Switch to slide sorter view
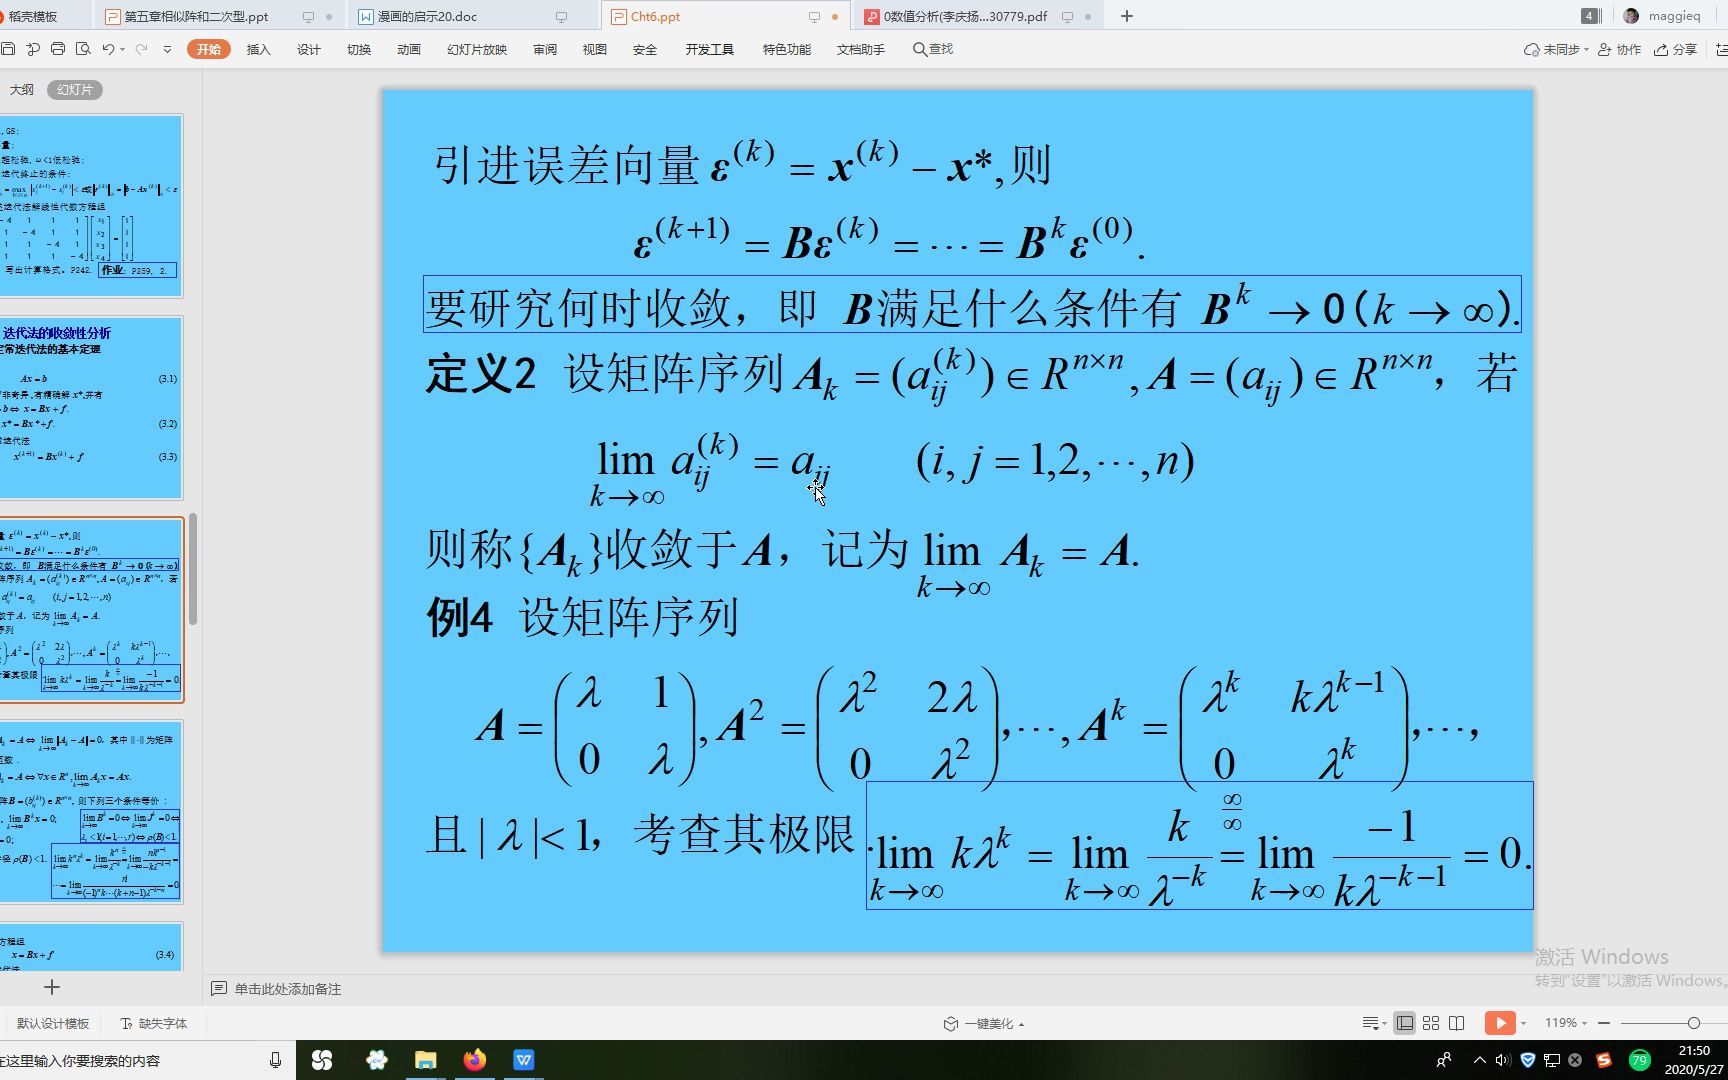The height and width of the screenshot is (1080, 1728). click(x=1431, y=1023)
